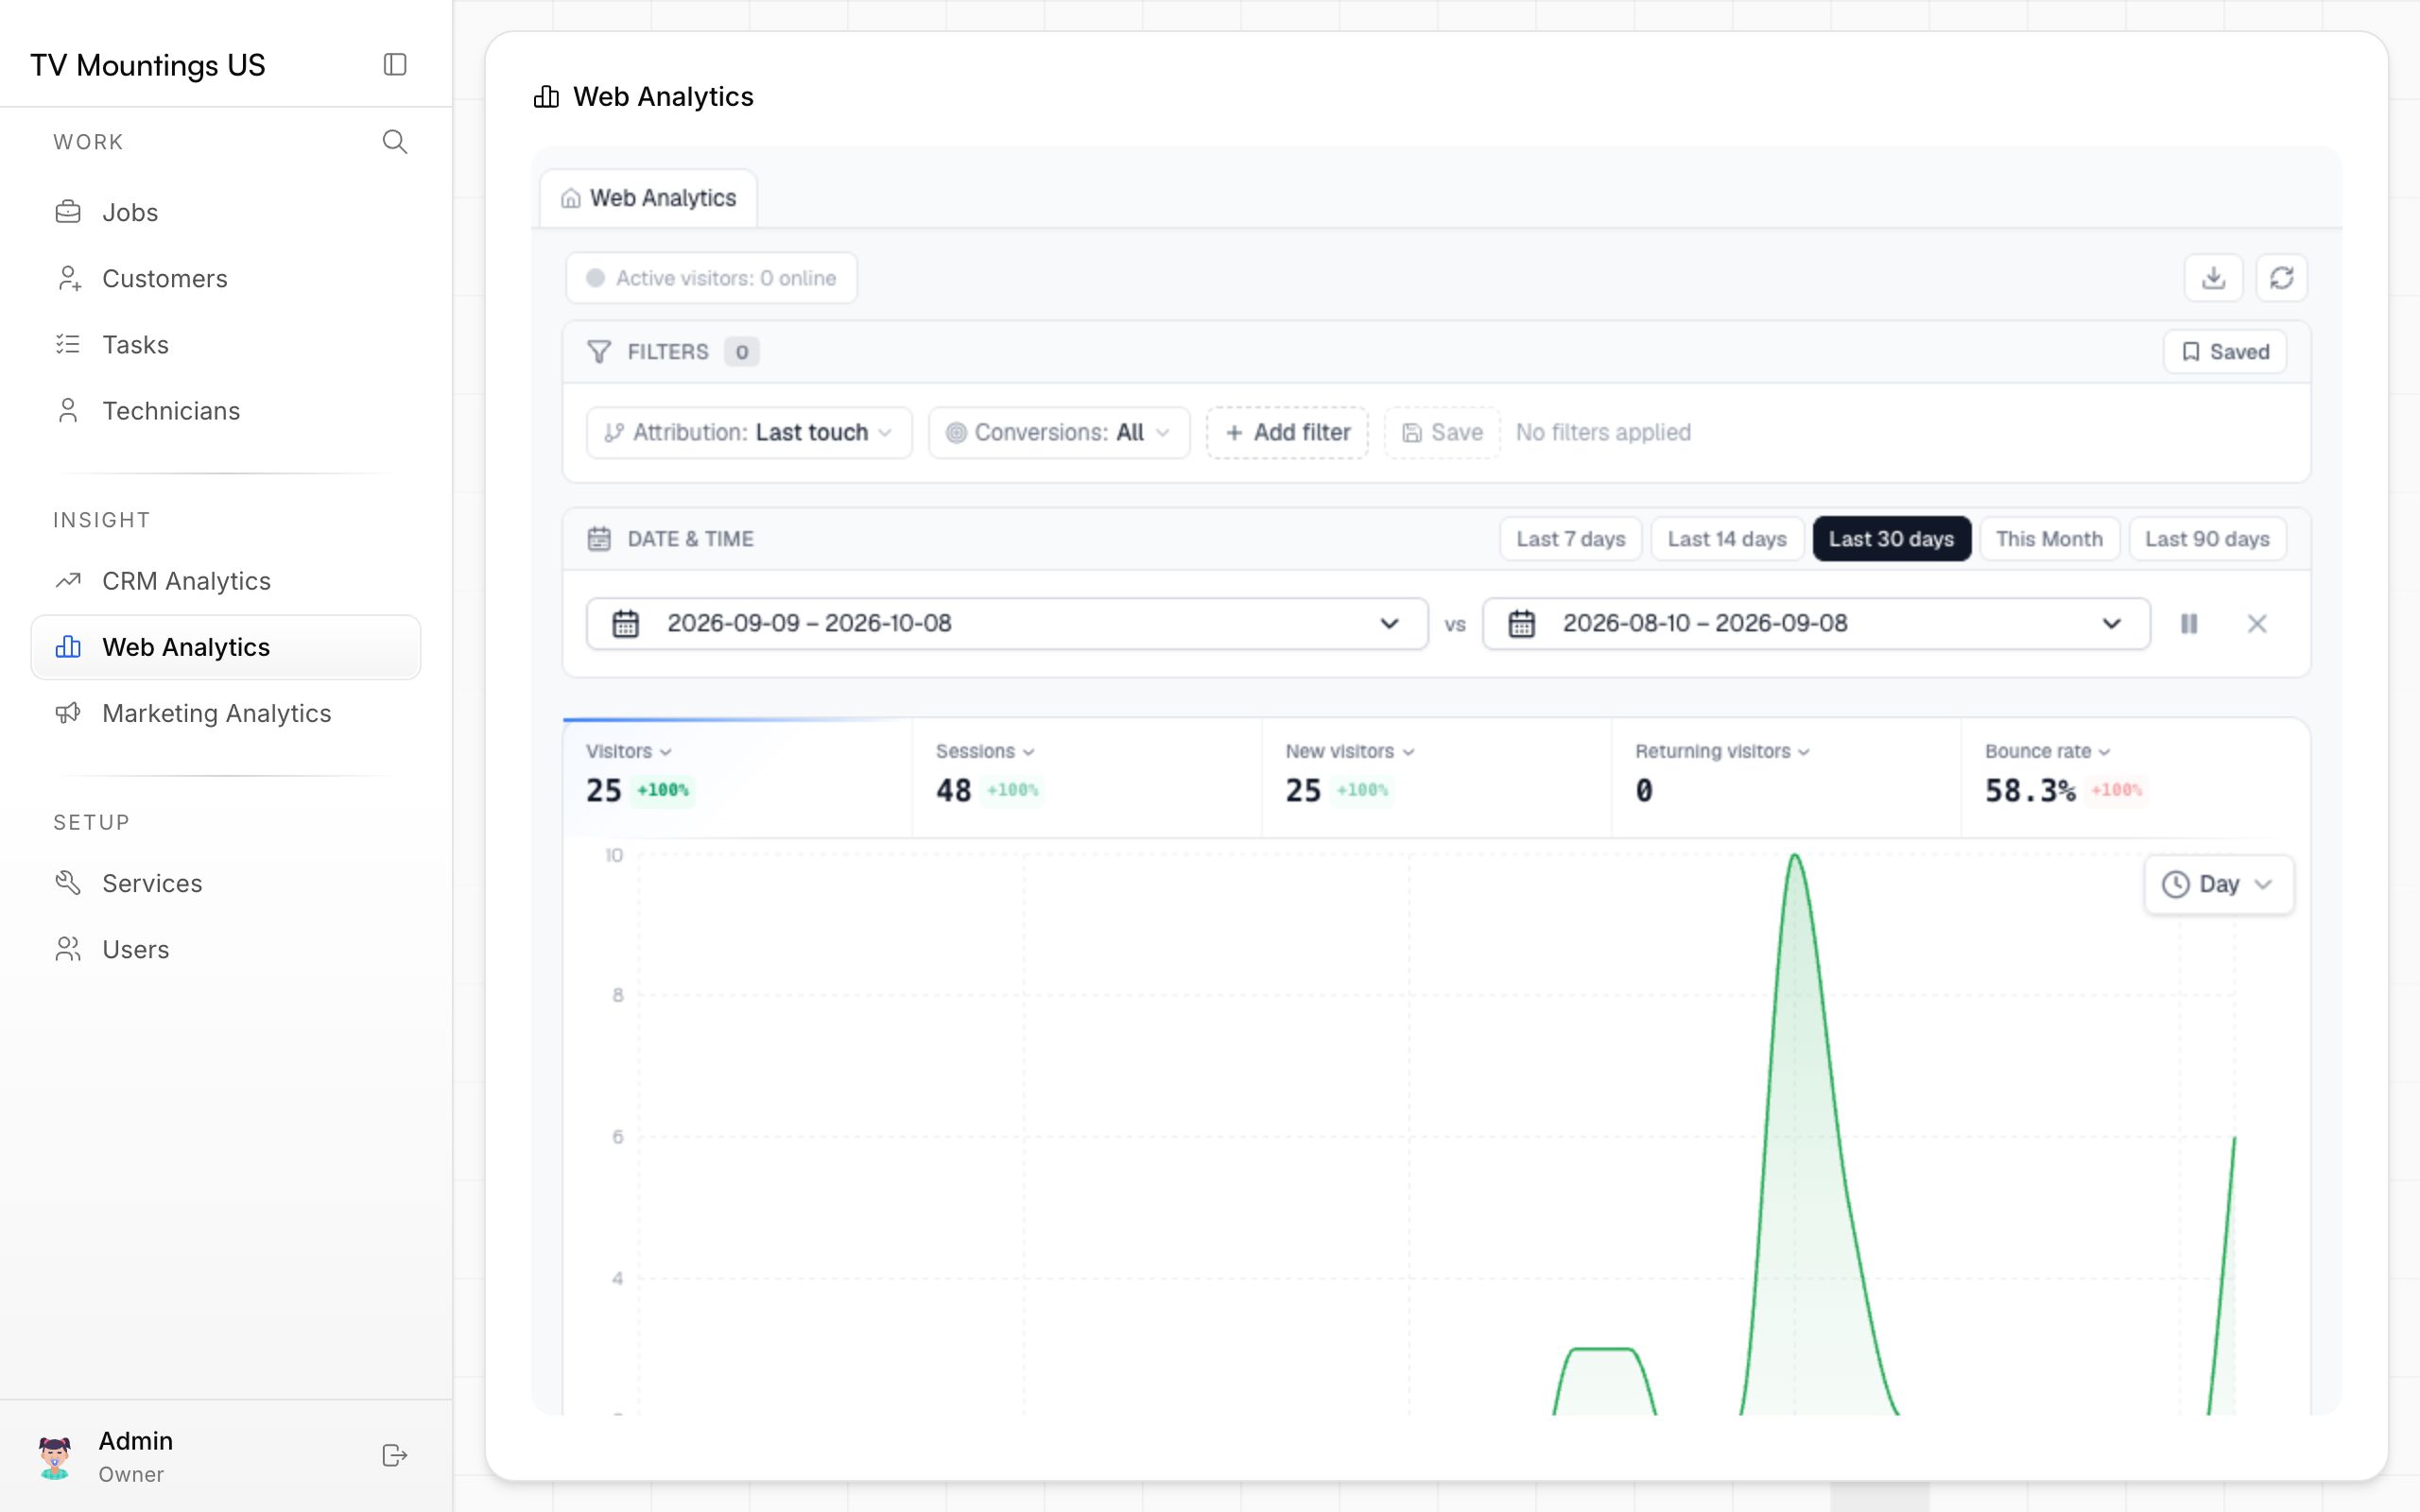Click the log out icon
This screenshot has width=2420, height=1512.
point(395,1455)
